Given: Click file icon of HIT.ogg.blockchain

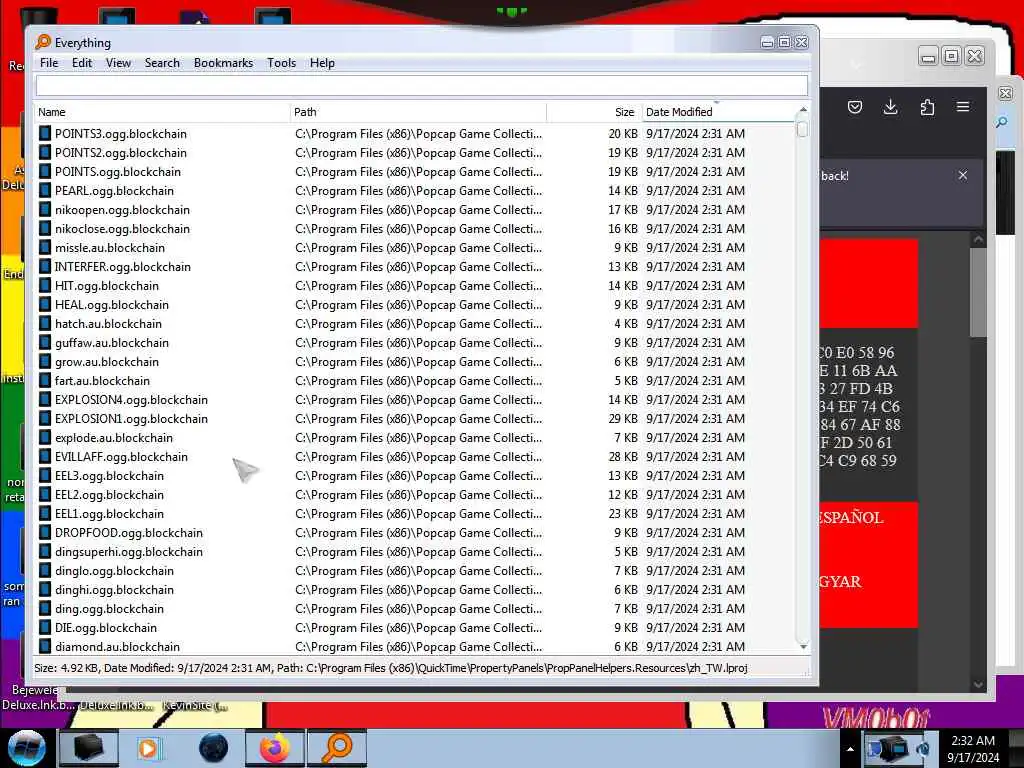Looking at the screenshot, I should (44, 285).
